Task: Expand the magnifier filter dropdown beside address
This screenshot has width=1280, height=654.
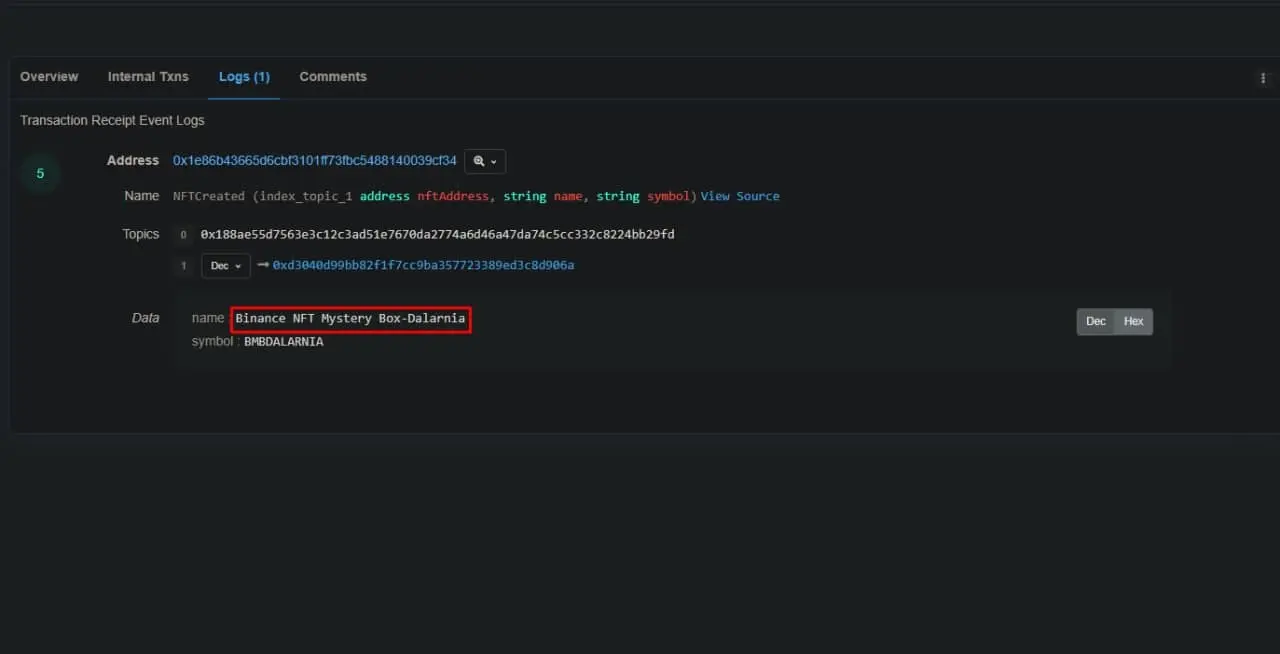Action: pyautogui.click(x=485, y=161)
